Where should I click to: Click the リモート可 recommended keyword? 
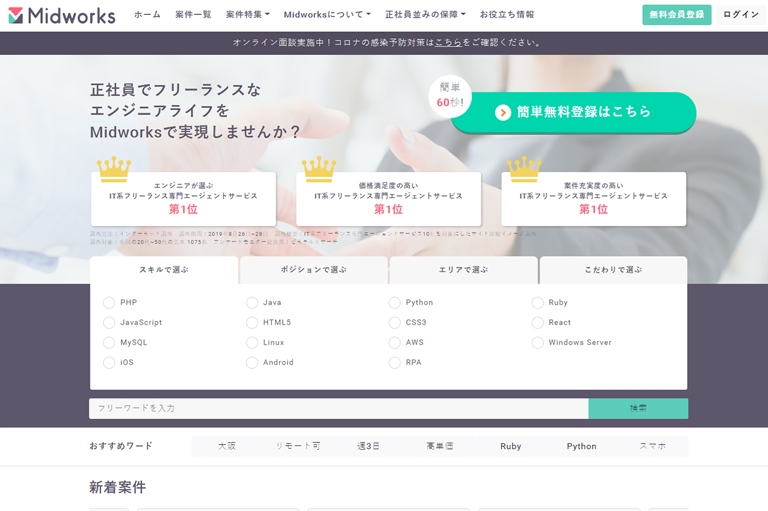point(298,446)
